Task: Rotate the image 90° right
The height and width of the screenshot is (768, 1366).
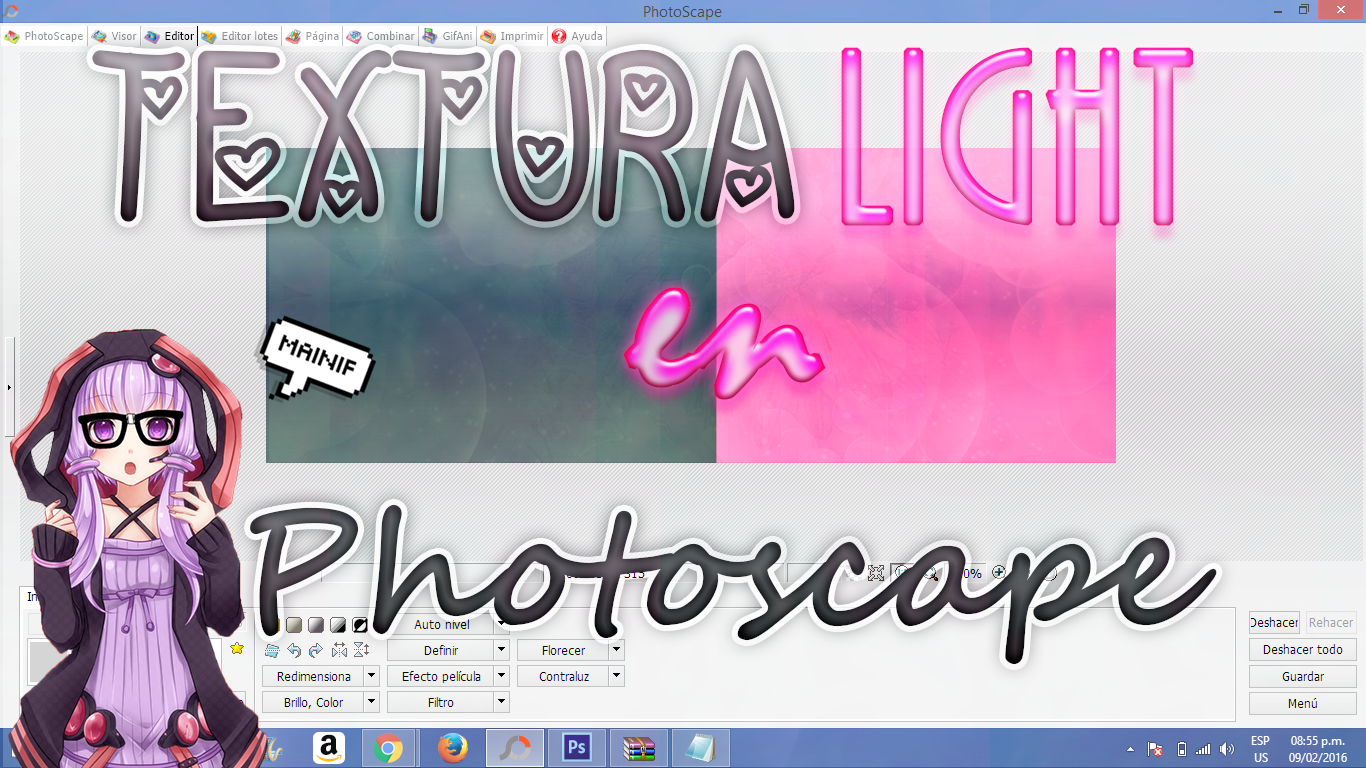Action: point(316,651)
